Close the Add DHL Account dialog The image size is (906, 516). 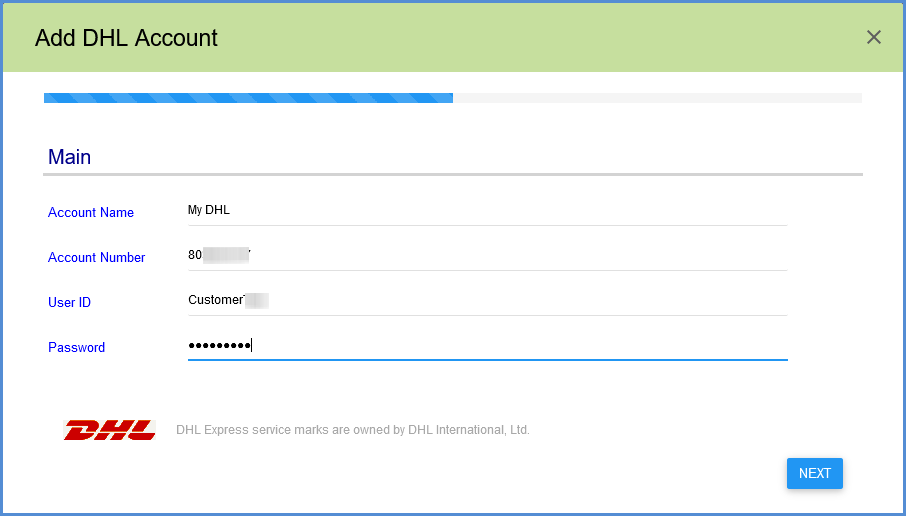(x=874, y=38)
